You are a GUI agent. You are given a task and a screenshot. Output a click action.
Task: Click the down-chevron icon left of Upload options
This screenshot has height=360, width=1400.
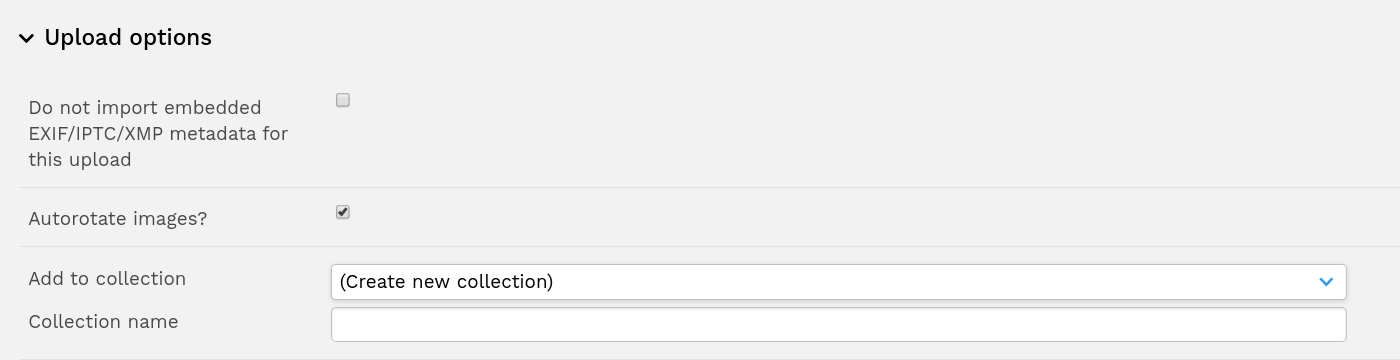pyautogui.click(x=26, y=38)
